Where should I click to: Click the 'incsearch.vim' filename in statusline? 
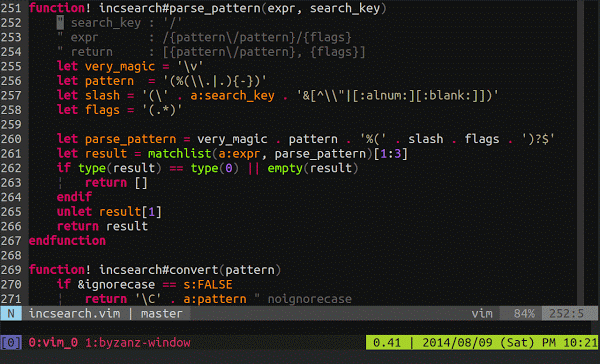[x=74, y=313]
